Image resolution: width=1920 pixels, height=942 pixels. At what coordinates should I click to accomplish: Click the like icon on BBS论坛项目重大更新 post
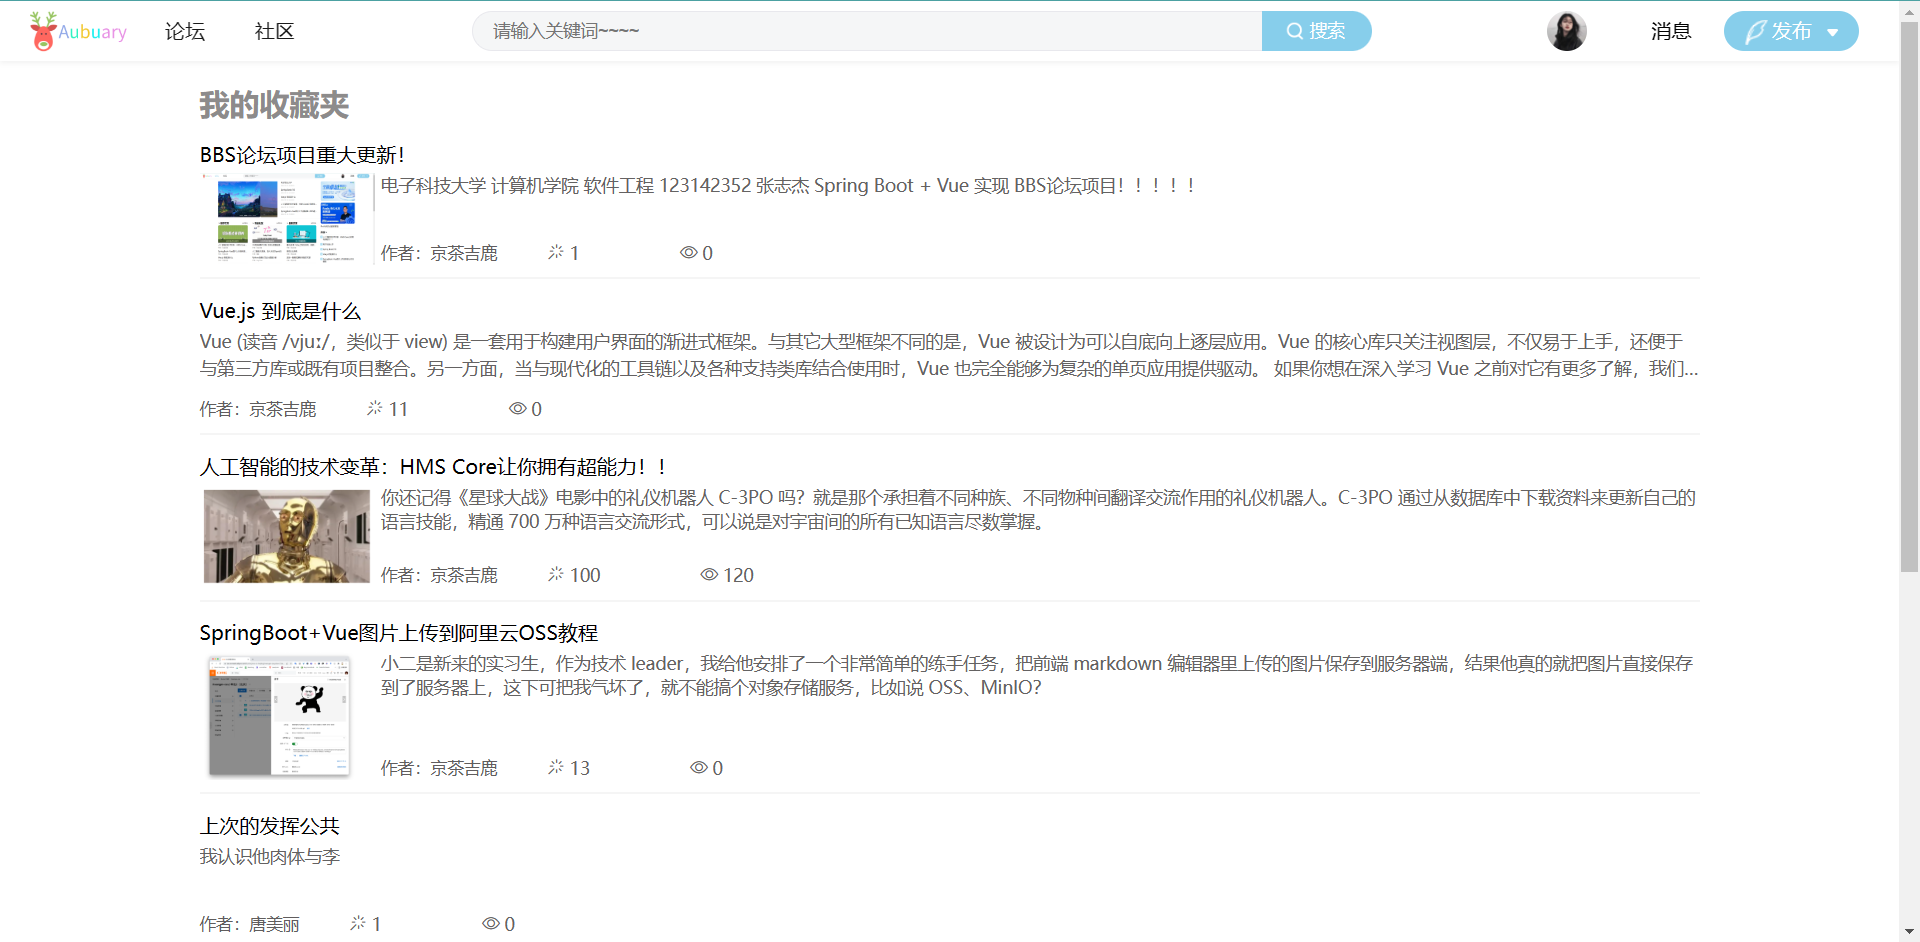click(556, 252)
